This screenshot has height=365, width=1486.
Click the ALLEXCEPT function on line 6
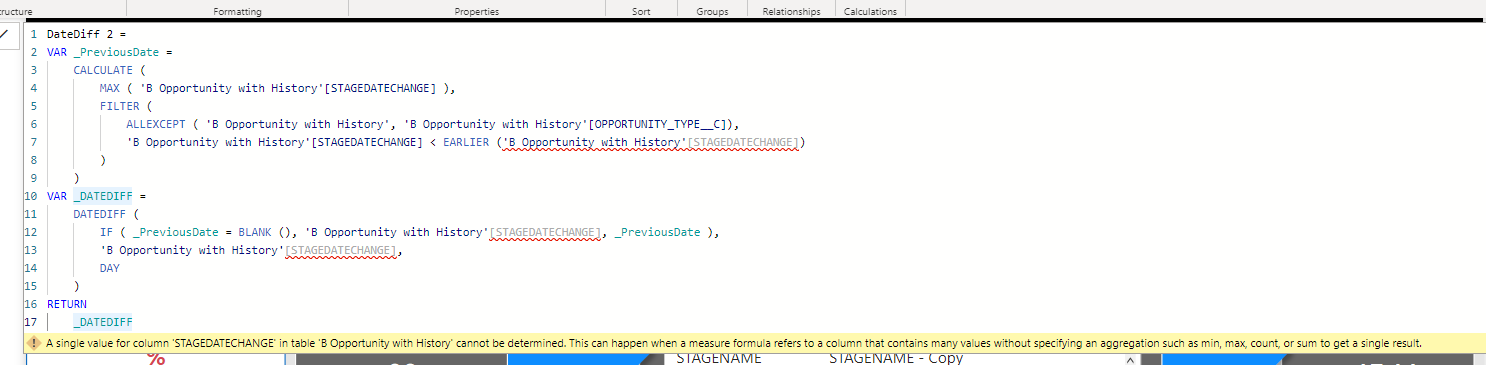(x=155, y=124)
